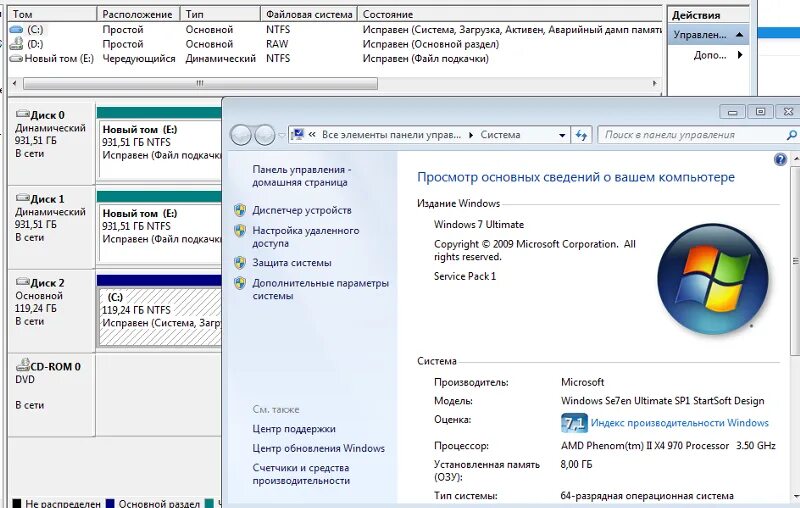Click shield icon next to Защита системы
The width and height of the screenshot is (800, 508).
click(x=240, y=263)
